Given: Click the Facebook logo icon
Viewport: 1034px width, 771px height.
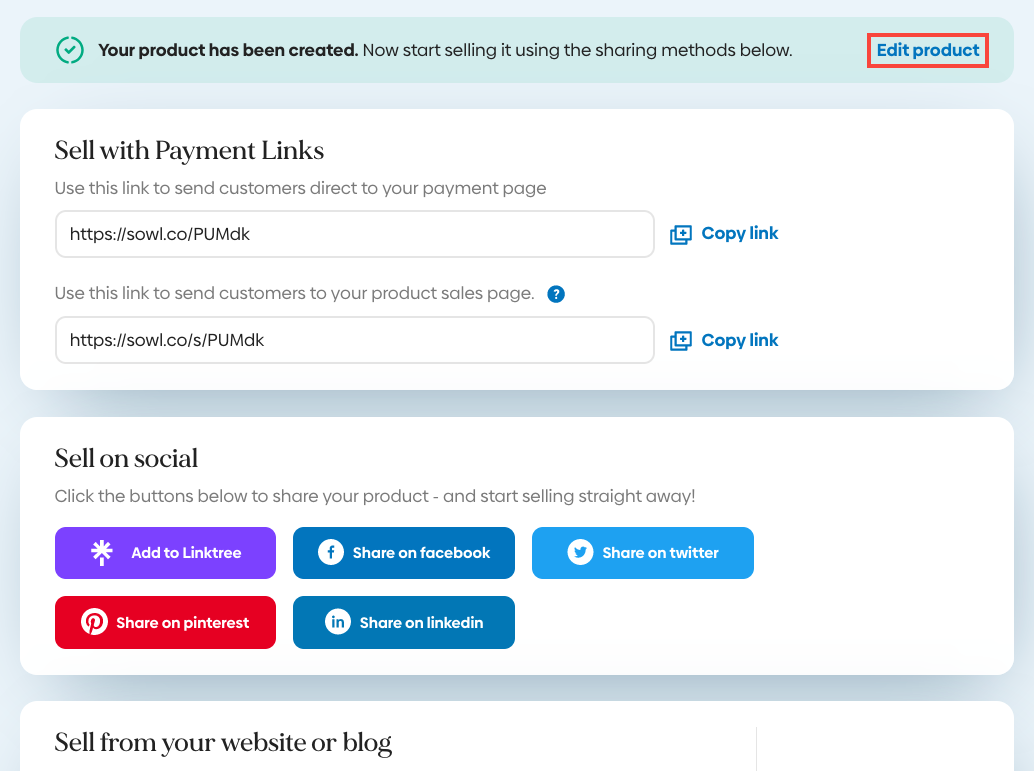Looking at the screenshot, I should (330, 553).
